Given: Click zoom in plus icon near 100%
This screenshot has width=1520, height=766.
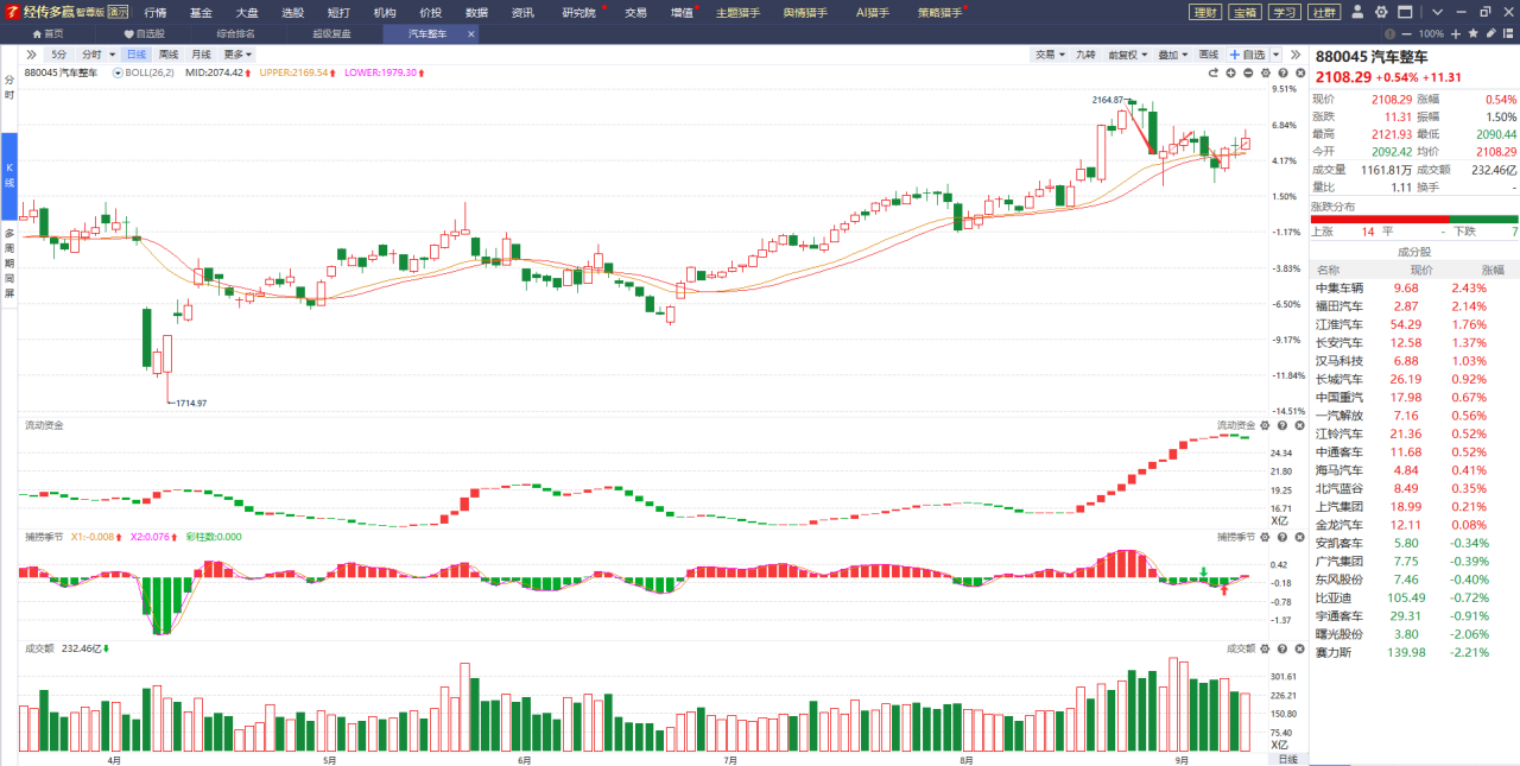Looking at the screenshot, I should tap(1456, 33).
